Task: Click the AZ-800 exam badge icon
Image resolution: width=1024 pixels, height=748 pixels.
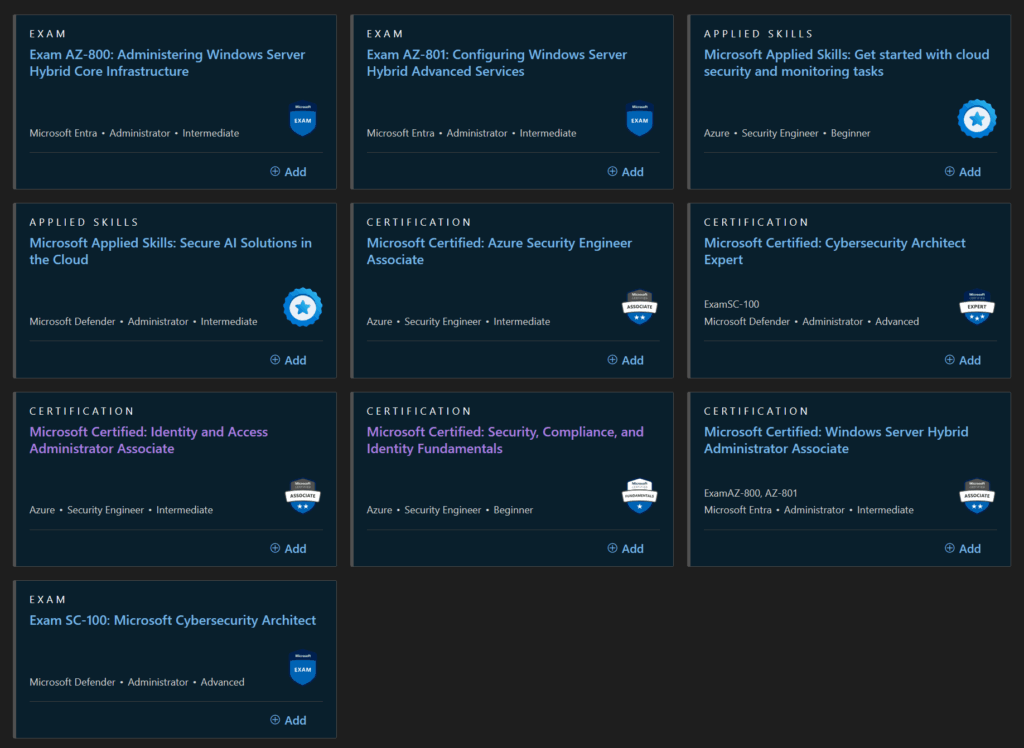Action: tap(302, 119)
